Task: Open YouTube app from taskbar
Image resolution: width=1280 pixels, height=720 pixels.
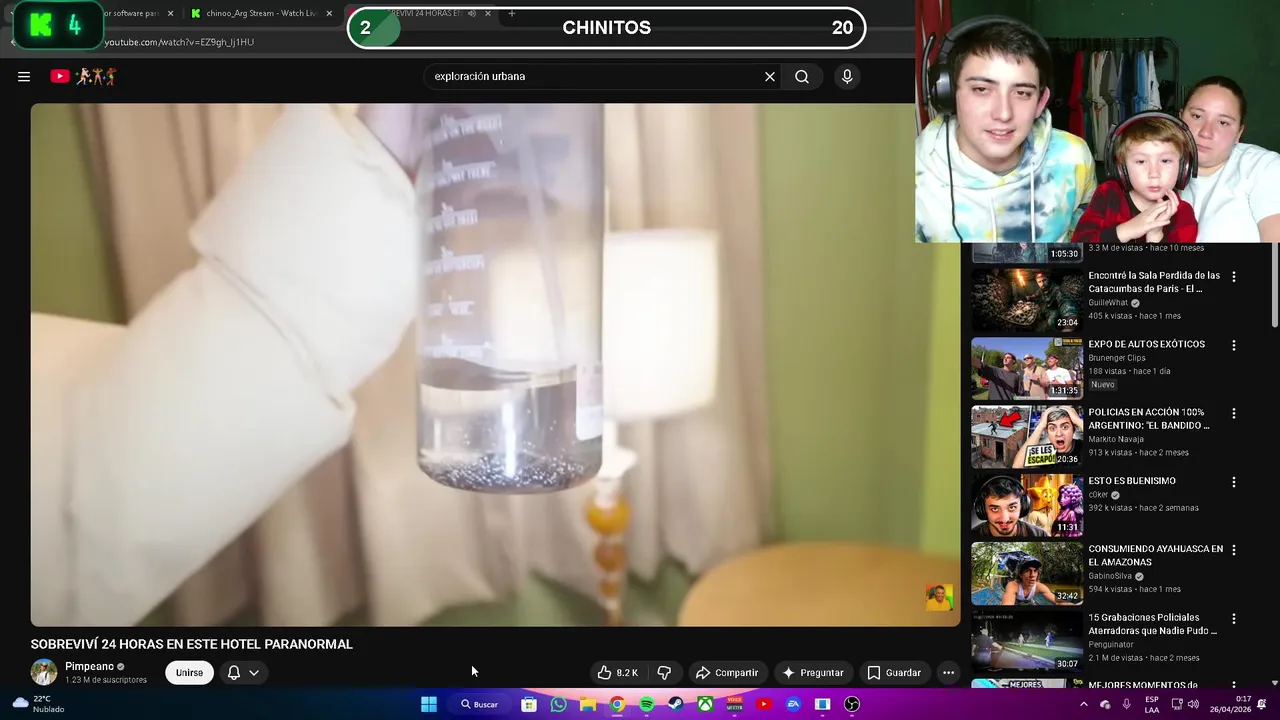Action: 764,704
